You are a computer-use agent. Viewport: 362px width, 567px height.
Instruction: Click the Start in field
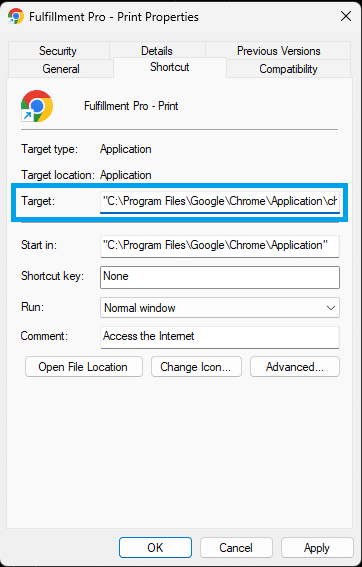pos(220,246)
